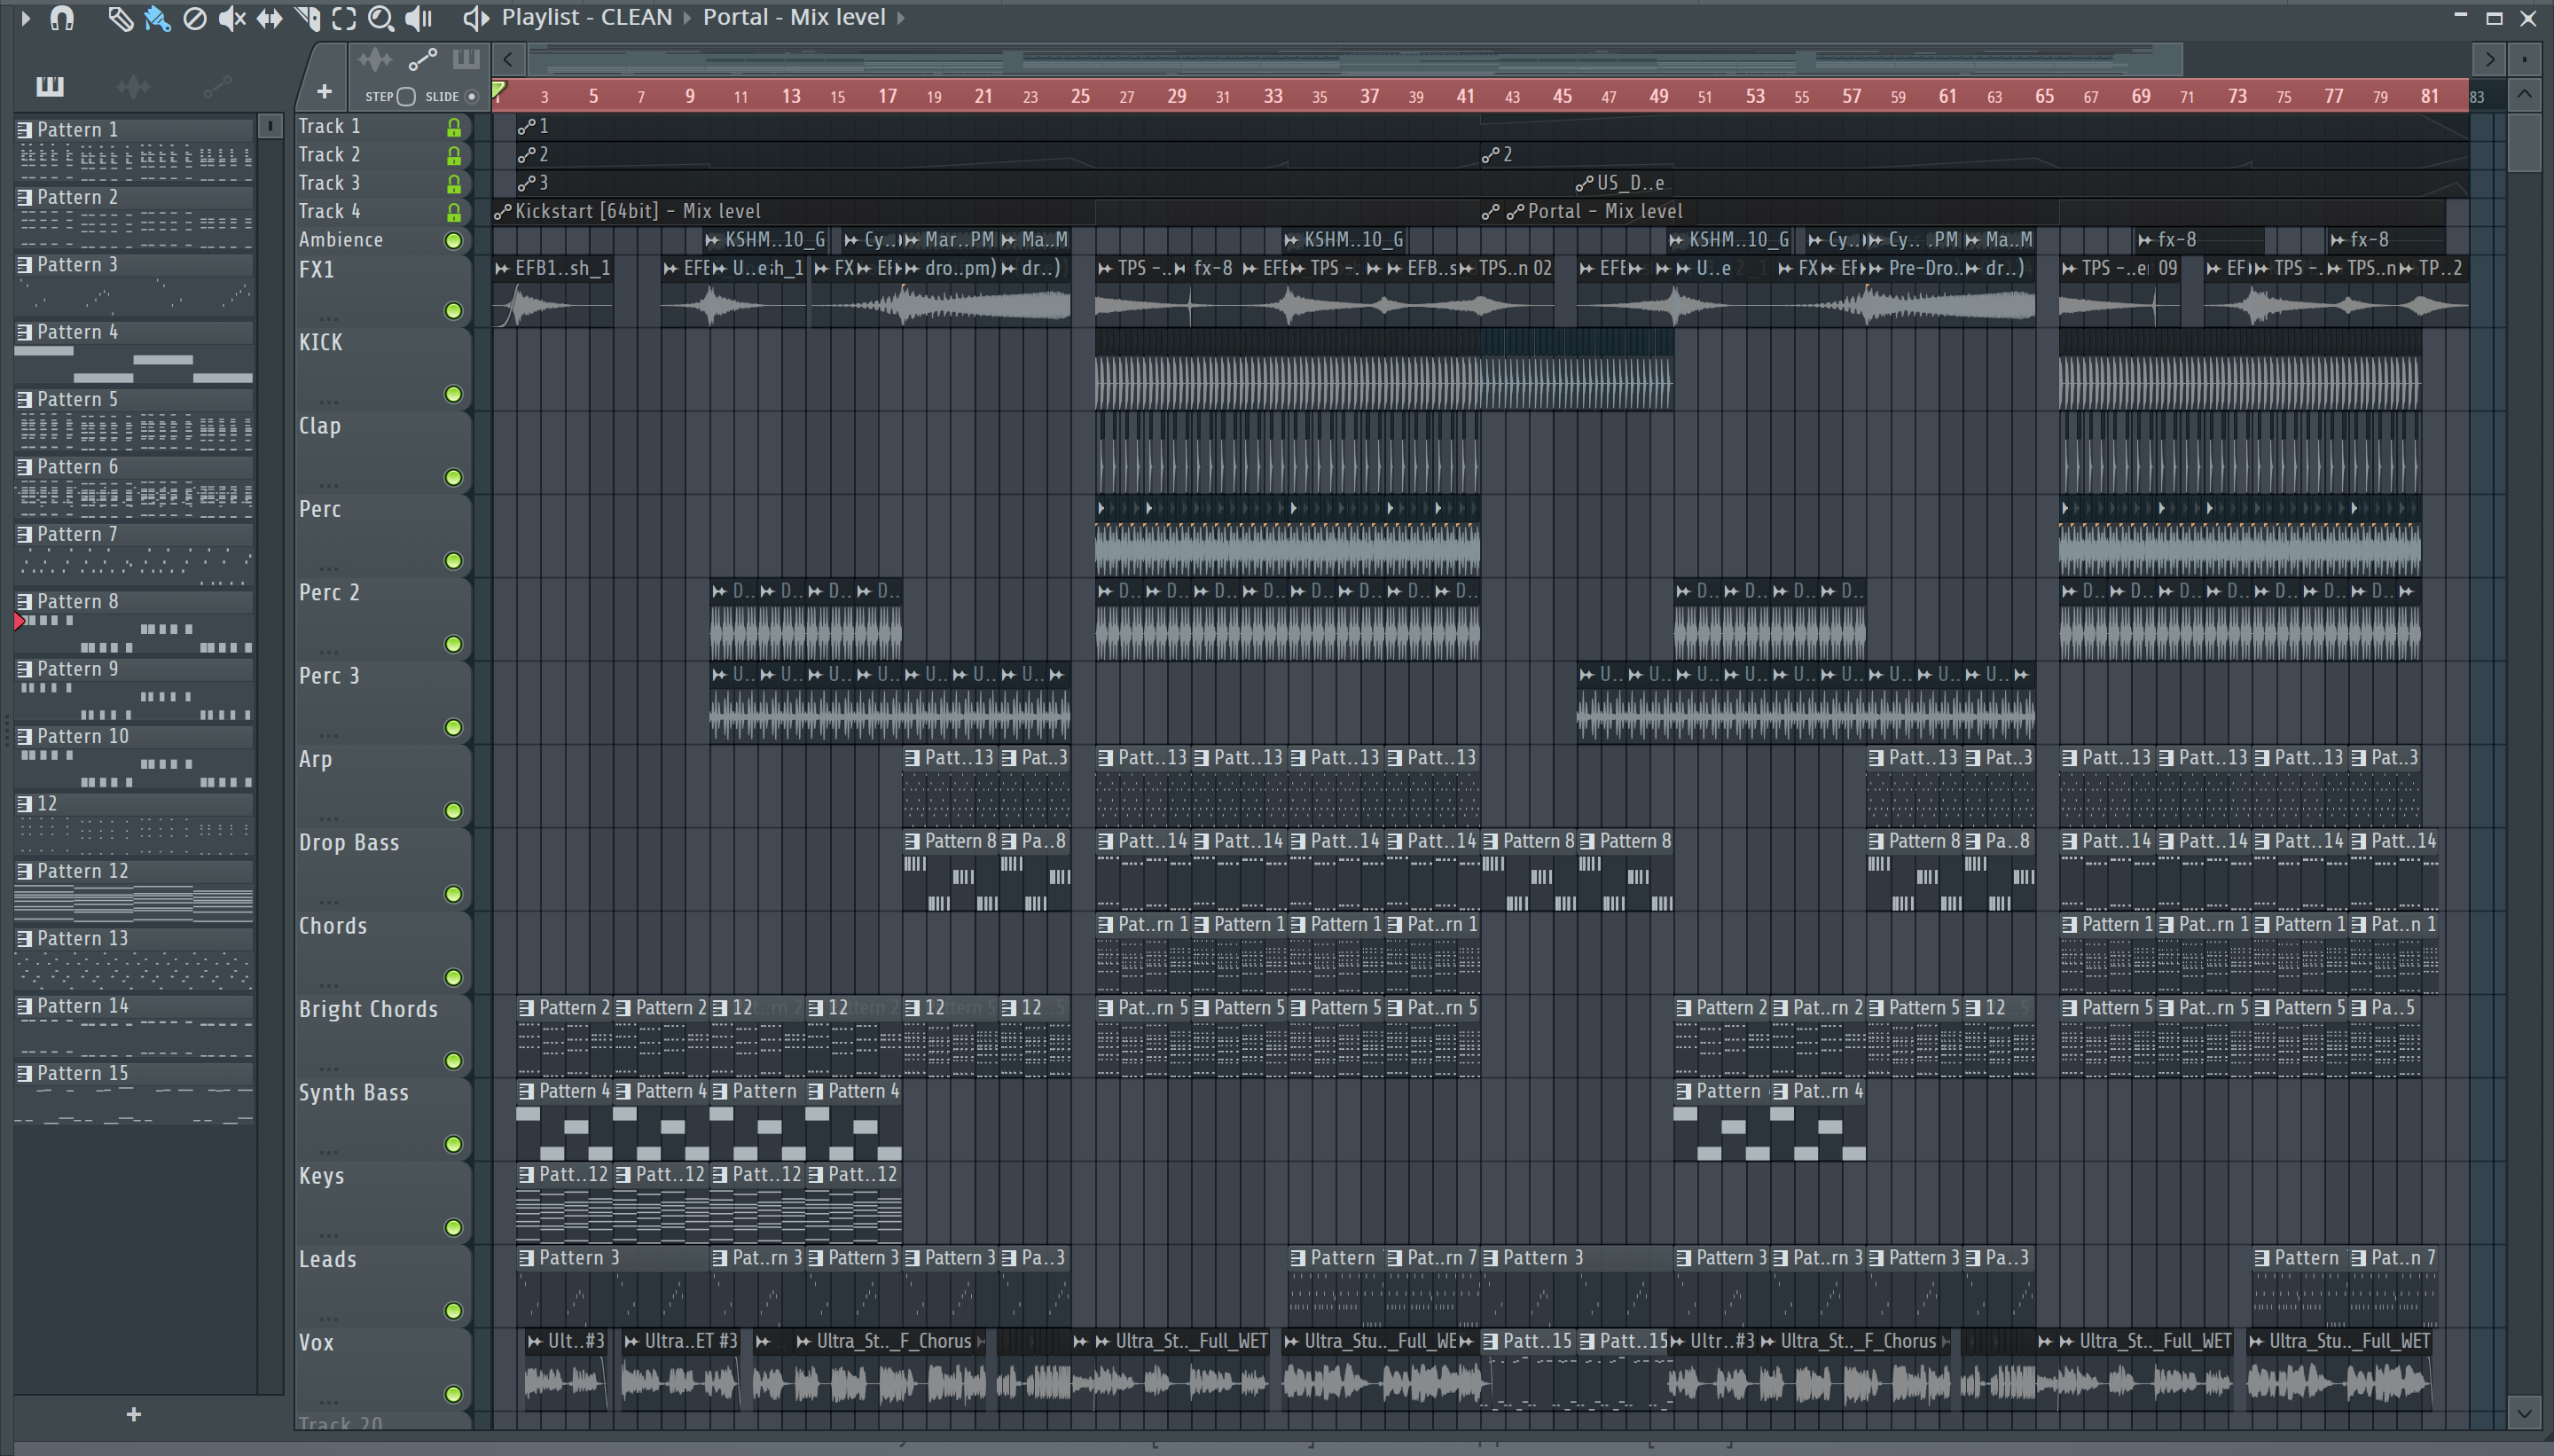Click bar 41 on the timeline ruler

[x=1465, y=96]
